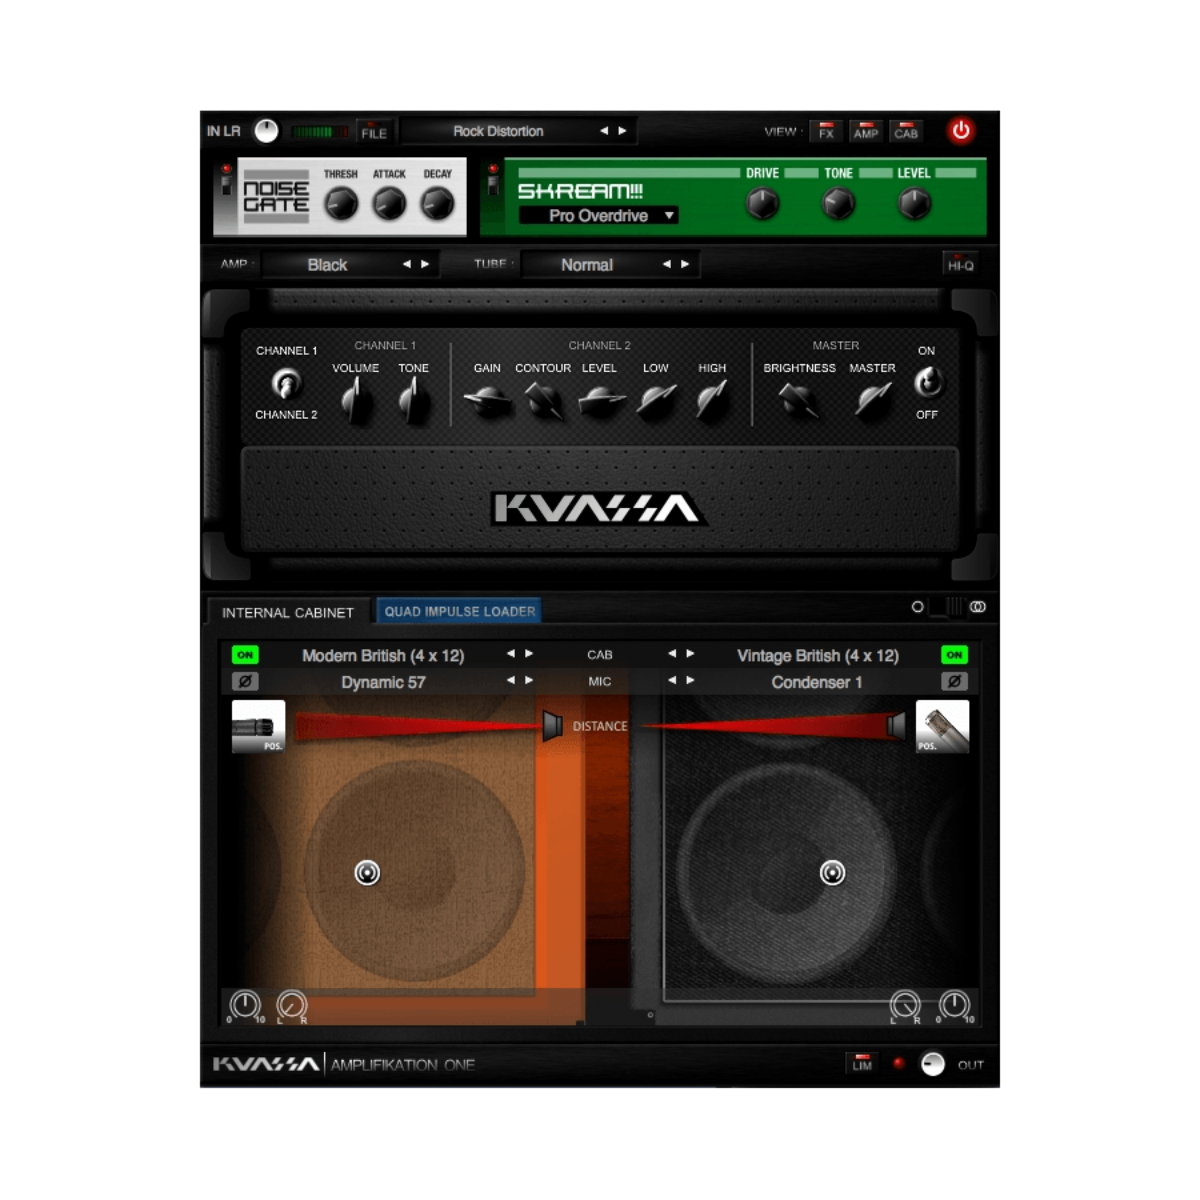The width and height of the screenshot is (1200, 1200).
Task: Select next mic after Dynamic 57
Action: click(529, 680)
